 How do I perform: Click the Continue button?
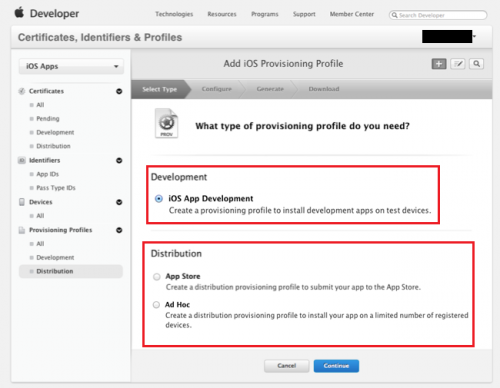coord(336,366)
